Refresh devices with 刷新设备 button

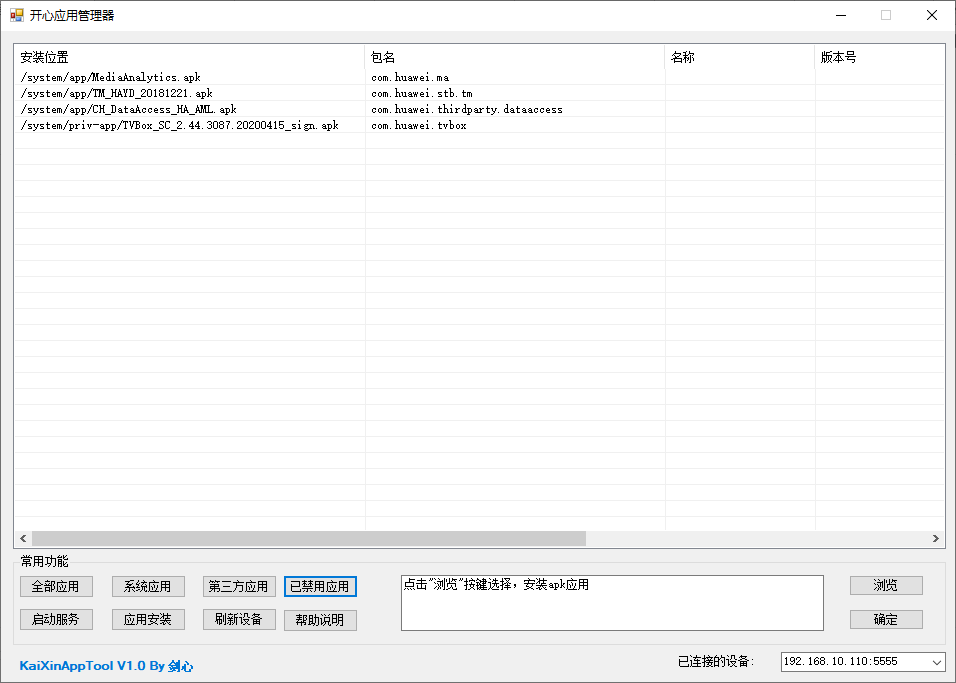click(239, 619)
